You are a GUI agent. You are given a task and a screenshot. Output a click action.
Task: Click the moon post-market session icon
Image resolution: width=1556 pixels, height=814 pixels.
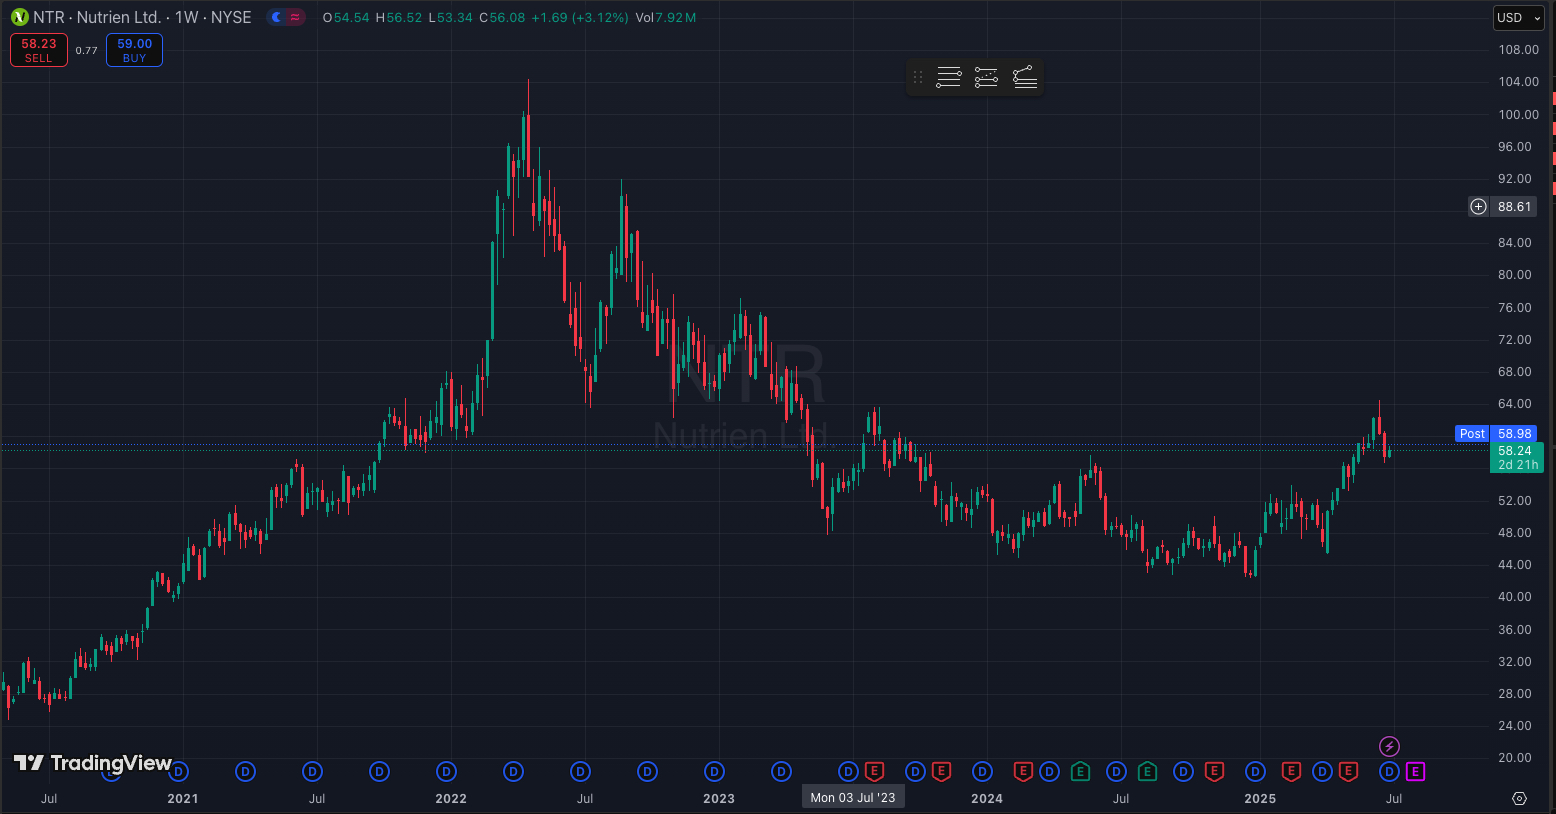pos(276,18)
